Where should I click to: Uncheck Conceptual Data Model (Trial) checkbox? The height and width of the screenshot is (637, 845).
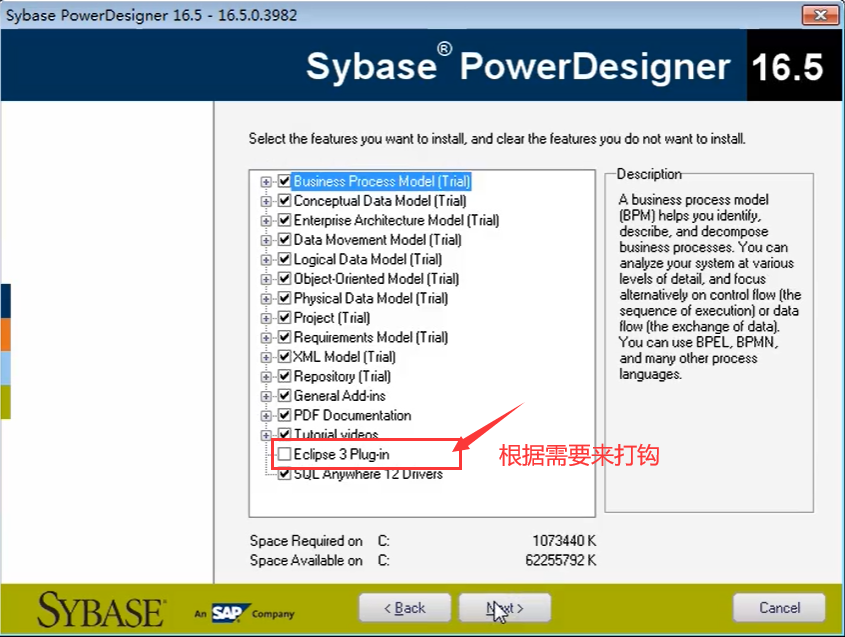click(x=285, y=201)
